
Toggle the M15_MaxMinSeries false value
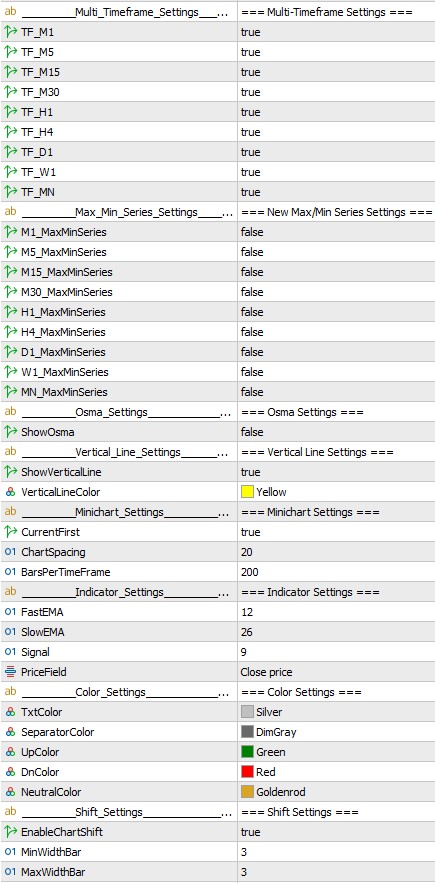(x=336, y=272)
